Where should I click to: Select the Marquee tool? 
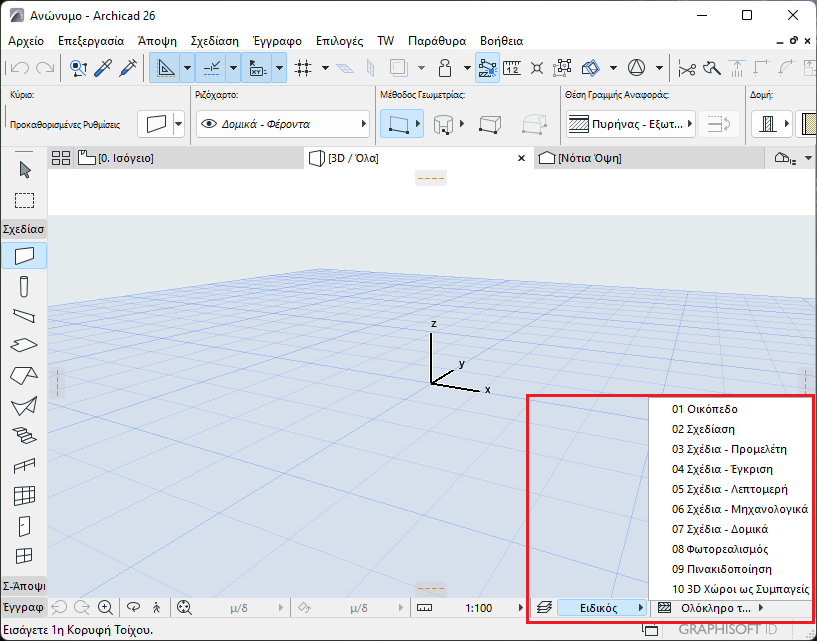coord(25,201)
